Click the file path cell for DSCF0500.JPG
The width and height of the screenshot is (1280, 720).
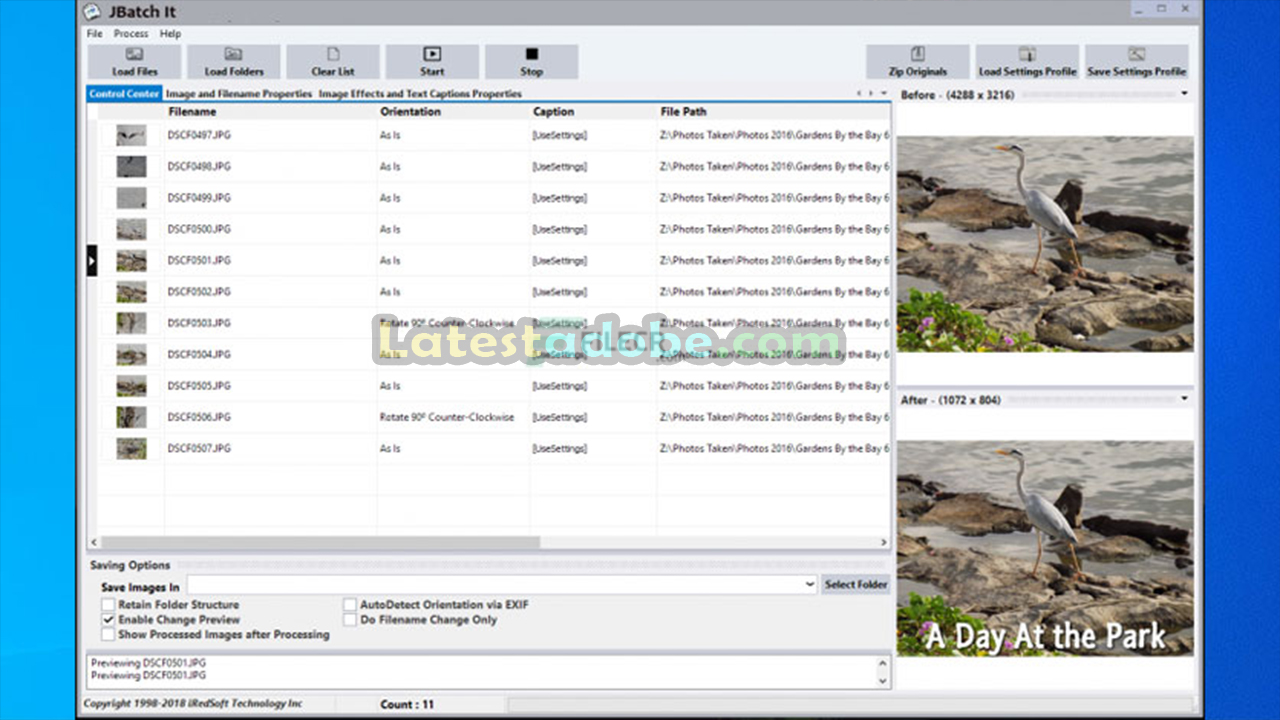773,229
